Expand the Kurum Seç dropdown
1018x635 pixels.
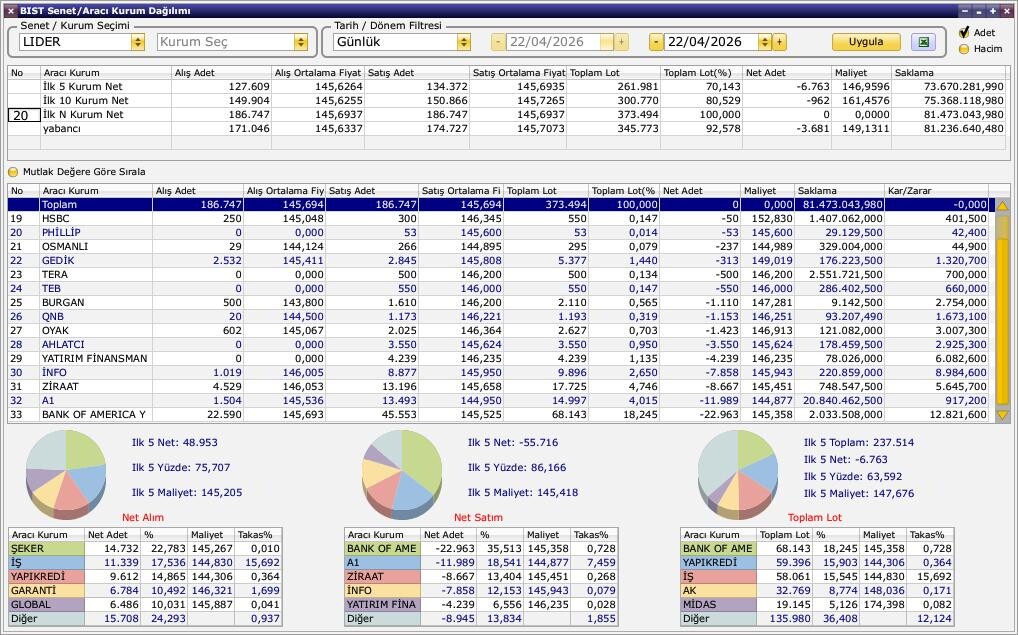click(300, 42)
